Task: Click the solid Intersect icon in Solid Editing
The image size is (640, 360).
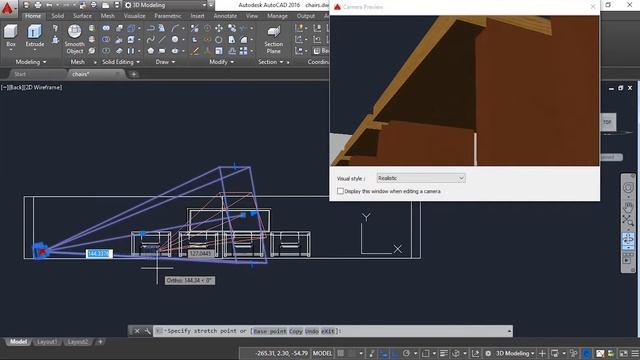Action: (x=106, y=51)
